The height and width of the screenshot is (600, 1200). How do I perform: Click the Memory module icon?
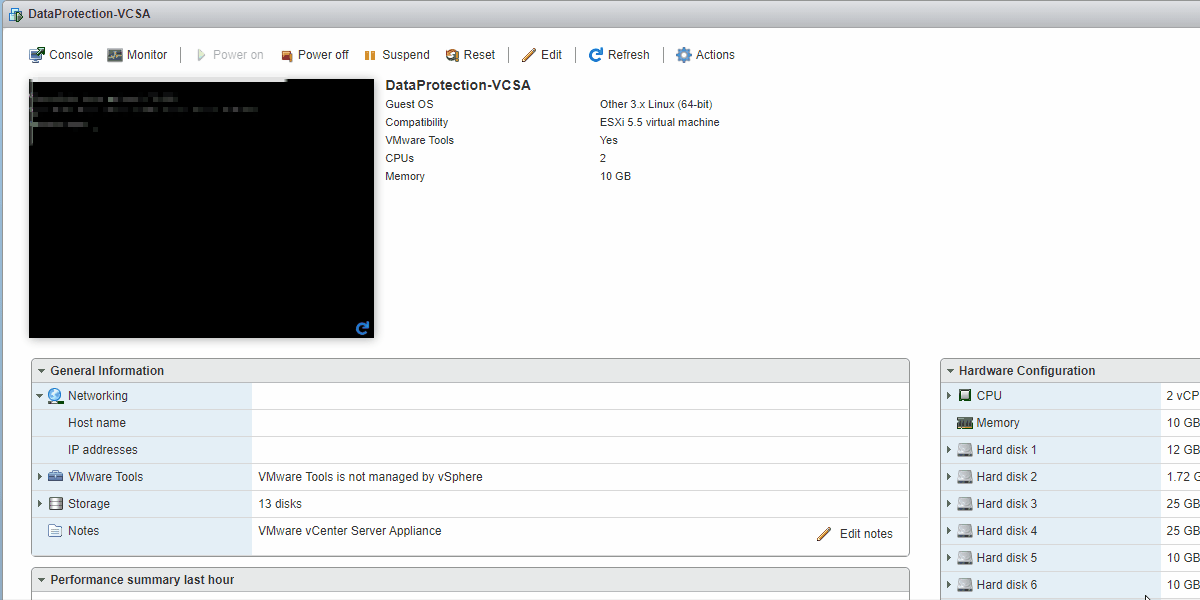pyautogui.click(x=965, y=423)
